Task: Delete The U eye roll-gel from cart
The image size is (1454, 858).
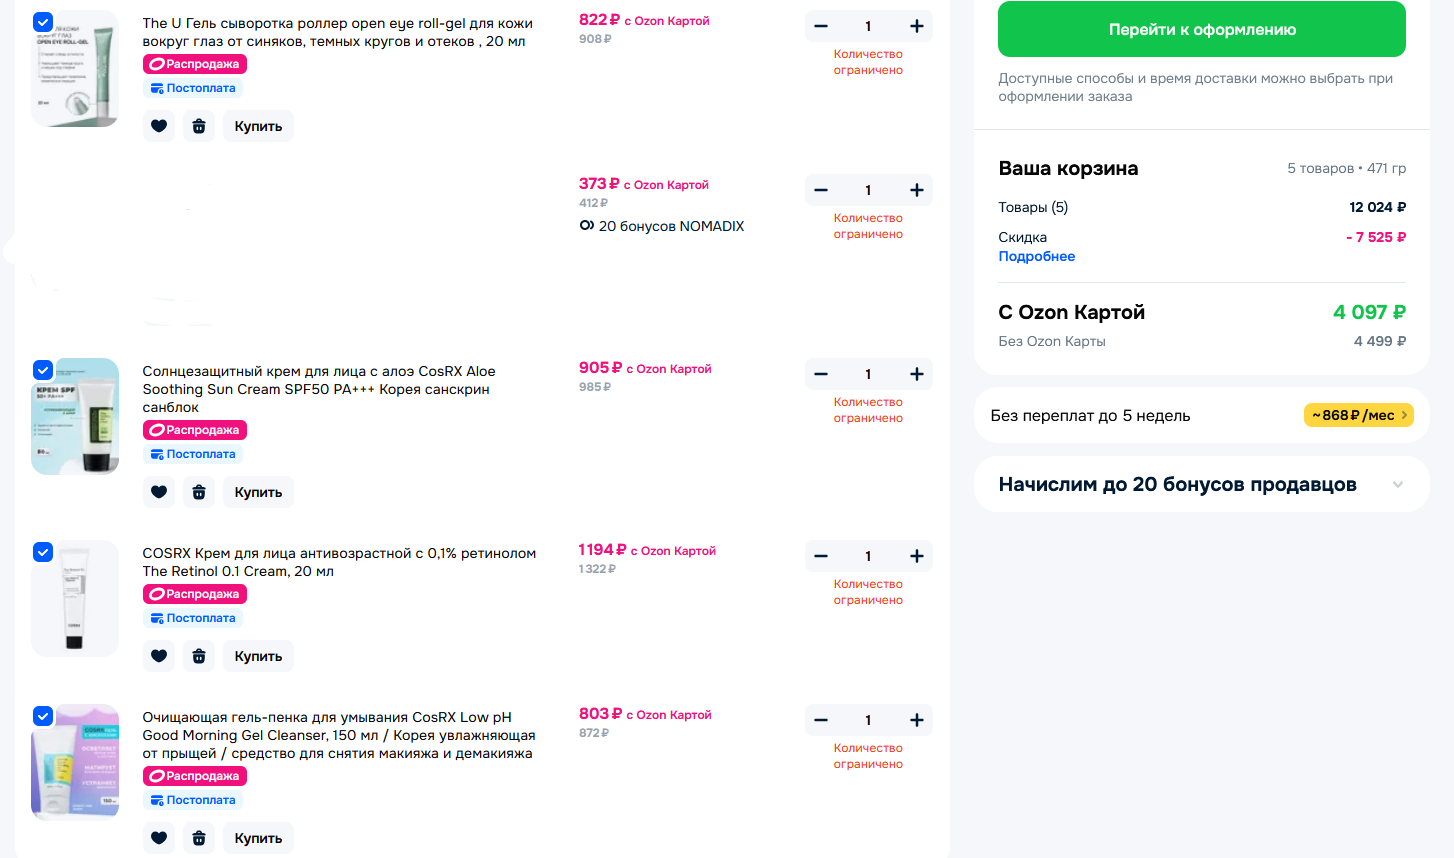Action: pos(199,126)
